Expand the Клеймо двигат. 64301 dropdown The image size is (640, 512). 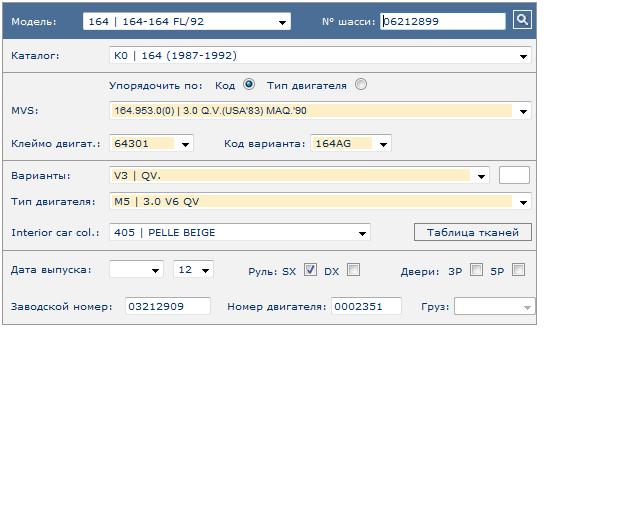pos(151,143)
